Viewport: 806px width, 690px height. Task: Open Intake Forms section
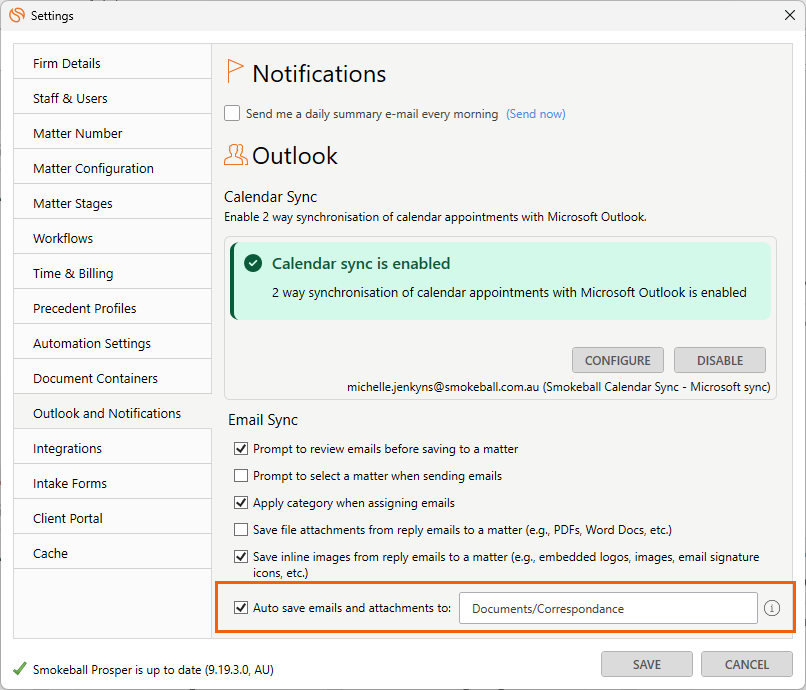tap(113, 483)
